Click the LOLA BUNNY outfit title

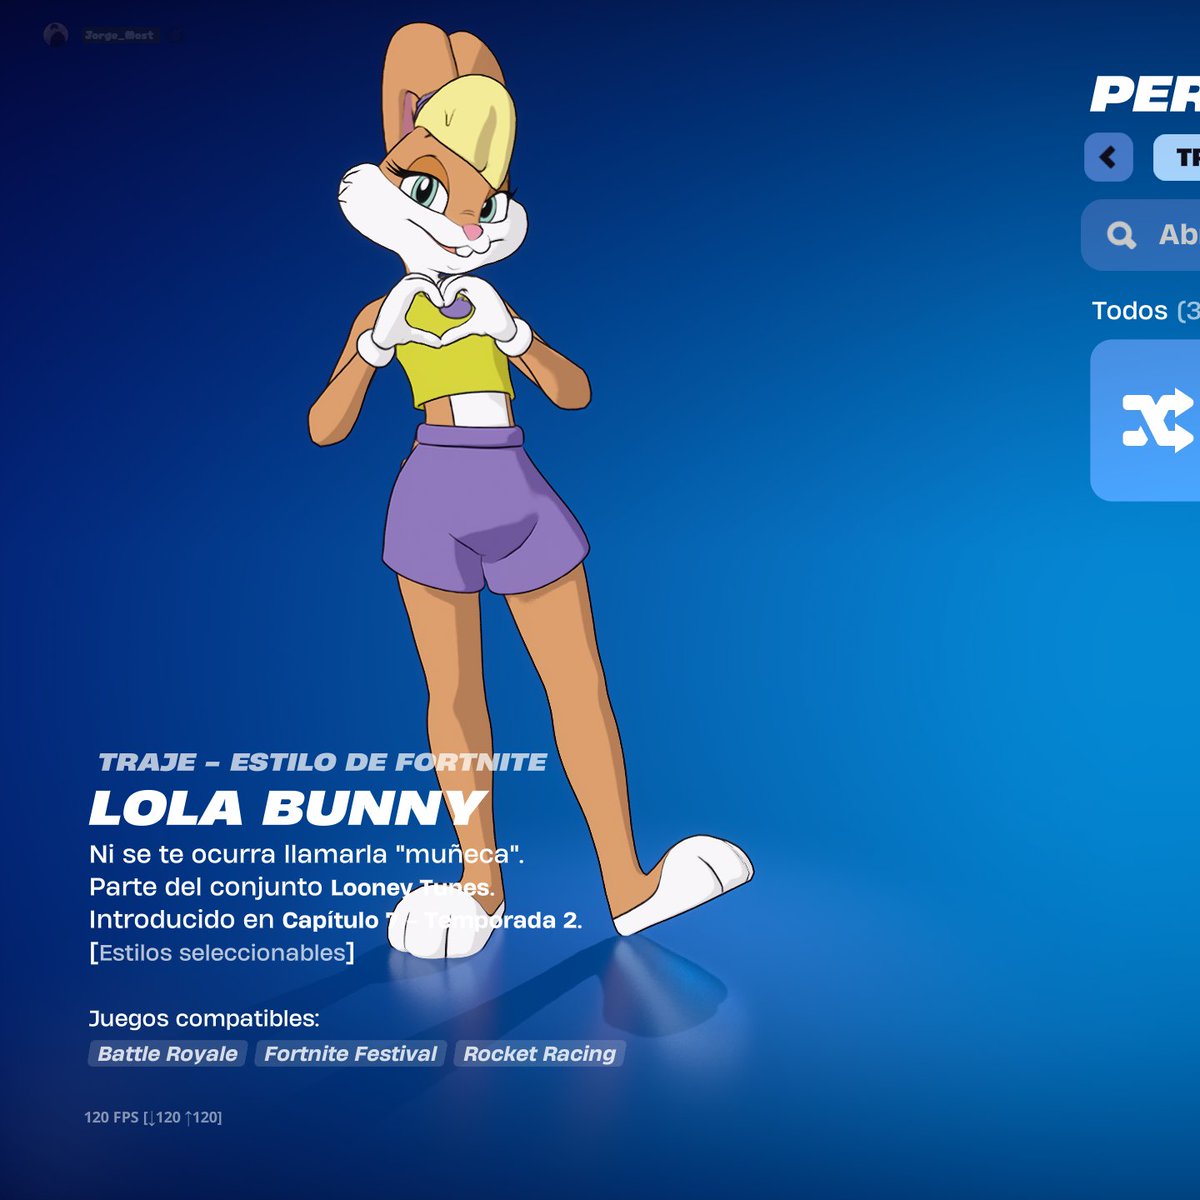click(x=287, y=808)
